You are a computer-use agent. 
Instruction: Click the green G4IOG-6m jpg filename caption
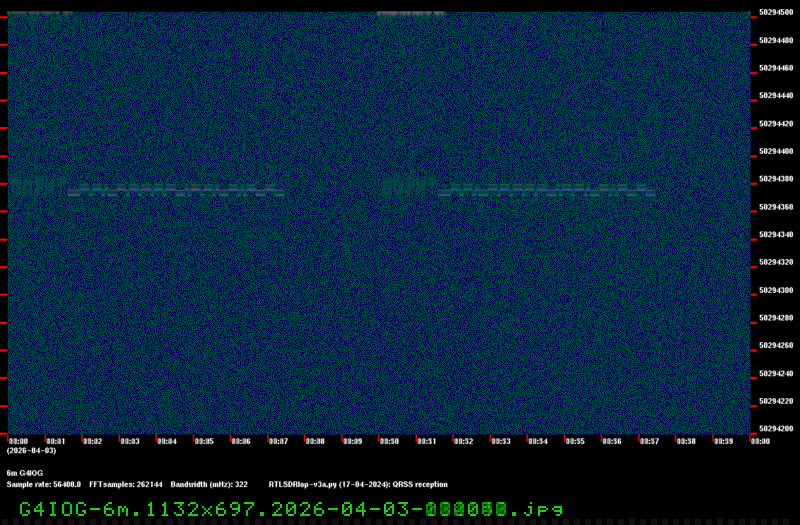coord(290,508)
